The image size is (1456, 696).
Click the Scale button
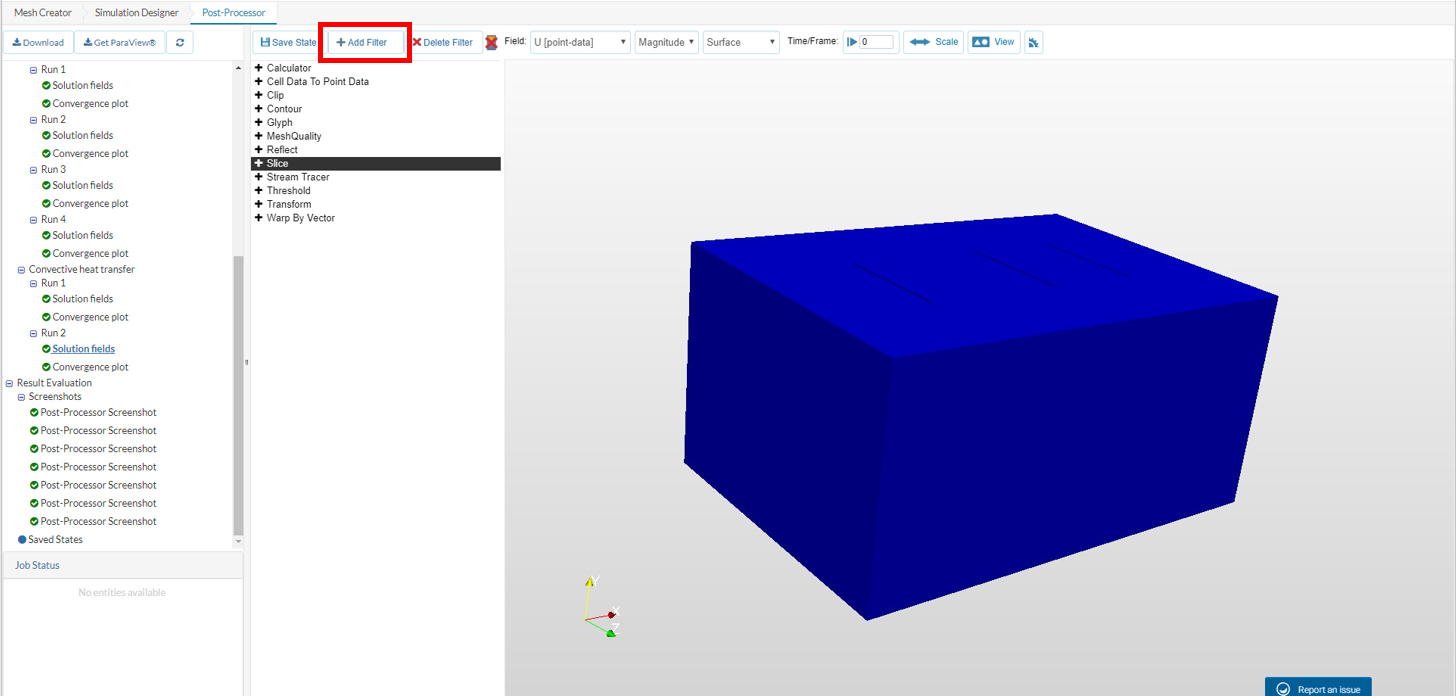[x=934, y=42]
